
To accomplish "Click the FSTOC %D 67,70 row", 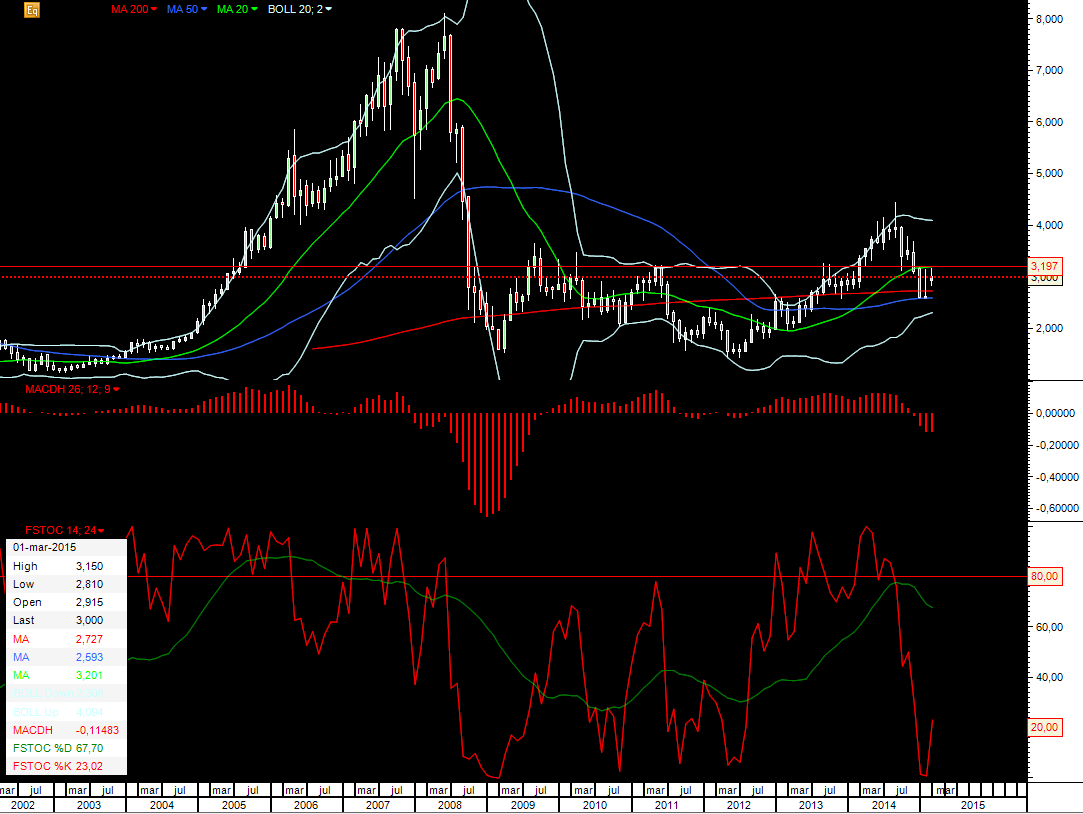I will [x=66, y=748].
